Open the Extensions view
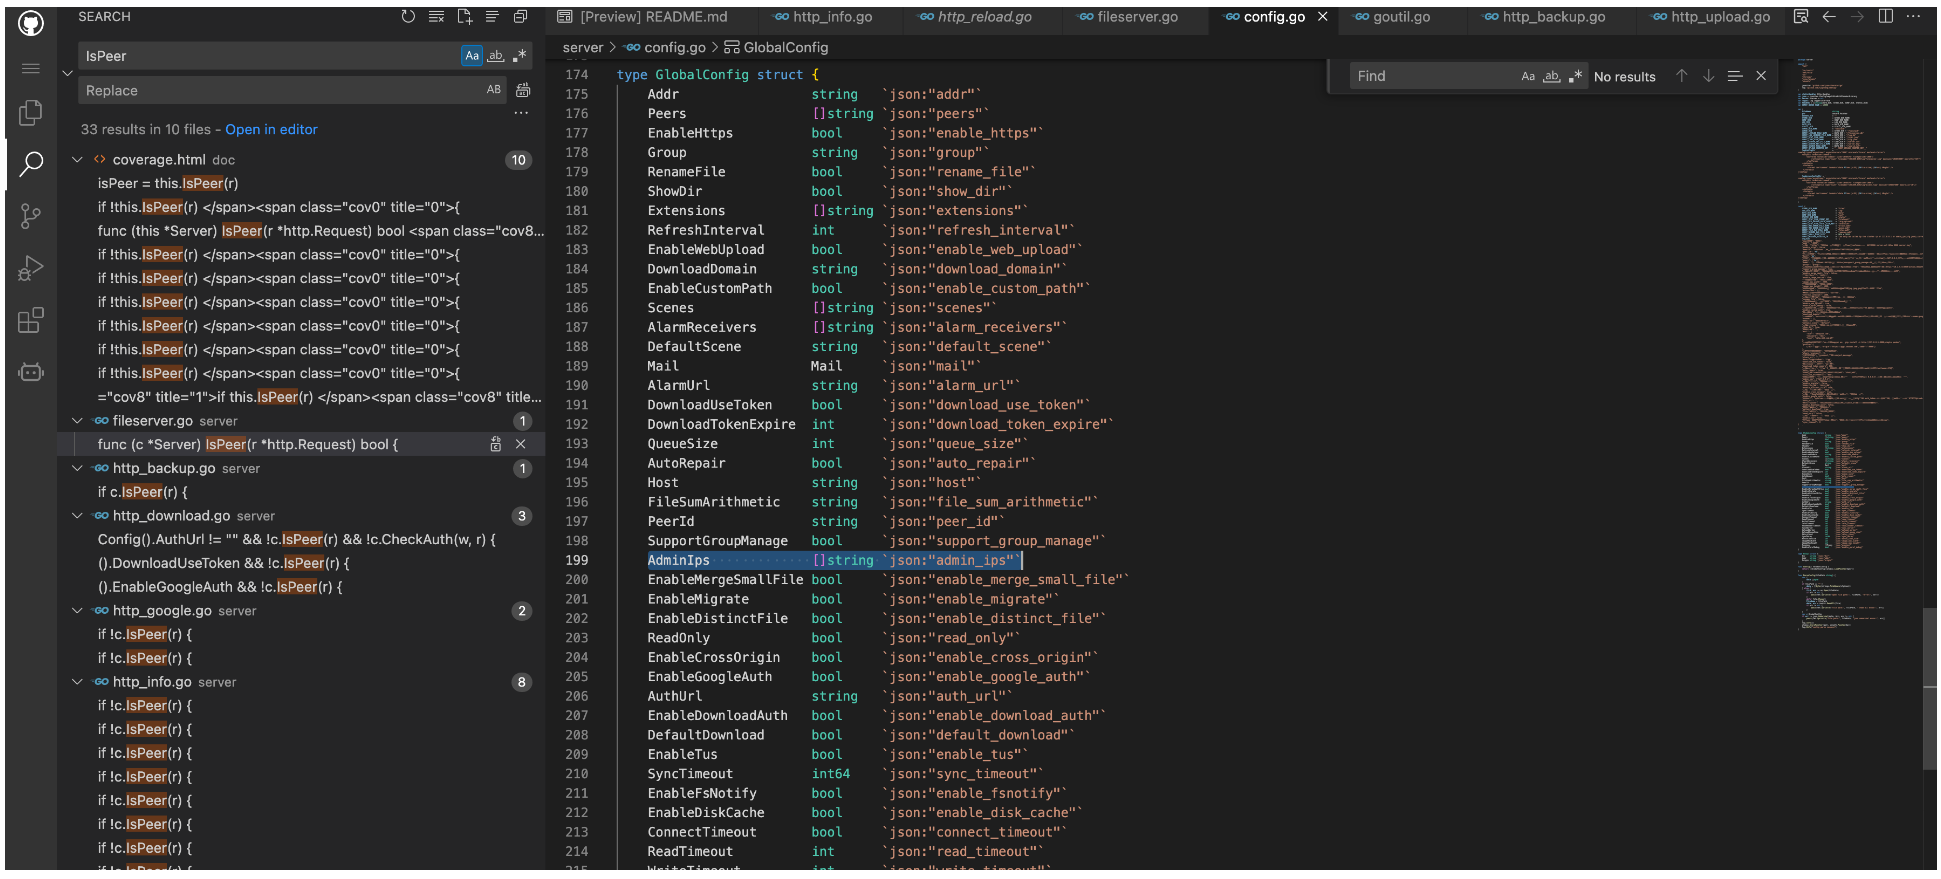Screen dimensions: 1941x879 click(31, 320)
